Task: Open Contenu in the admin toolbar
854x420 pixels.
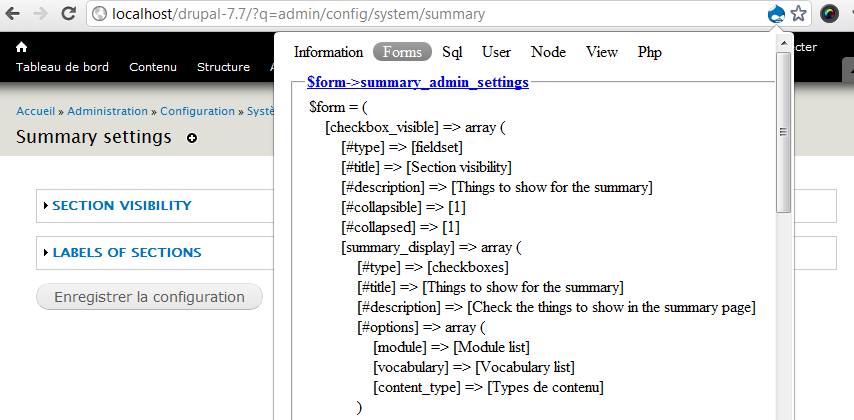Action: (x=153, y=67)
